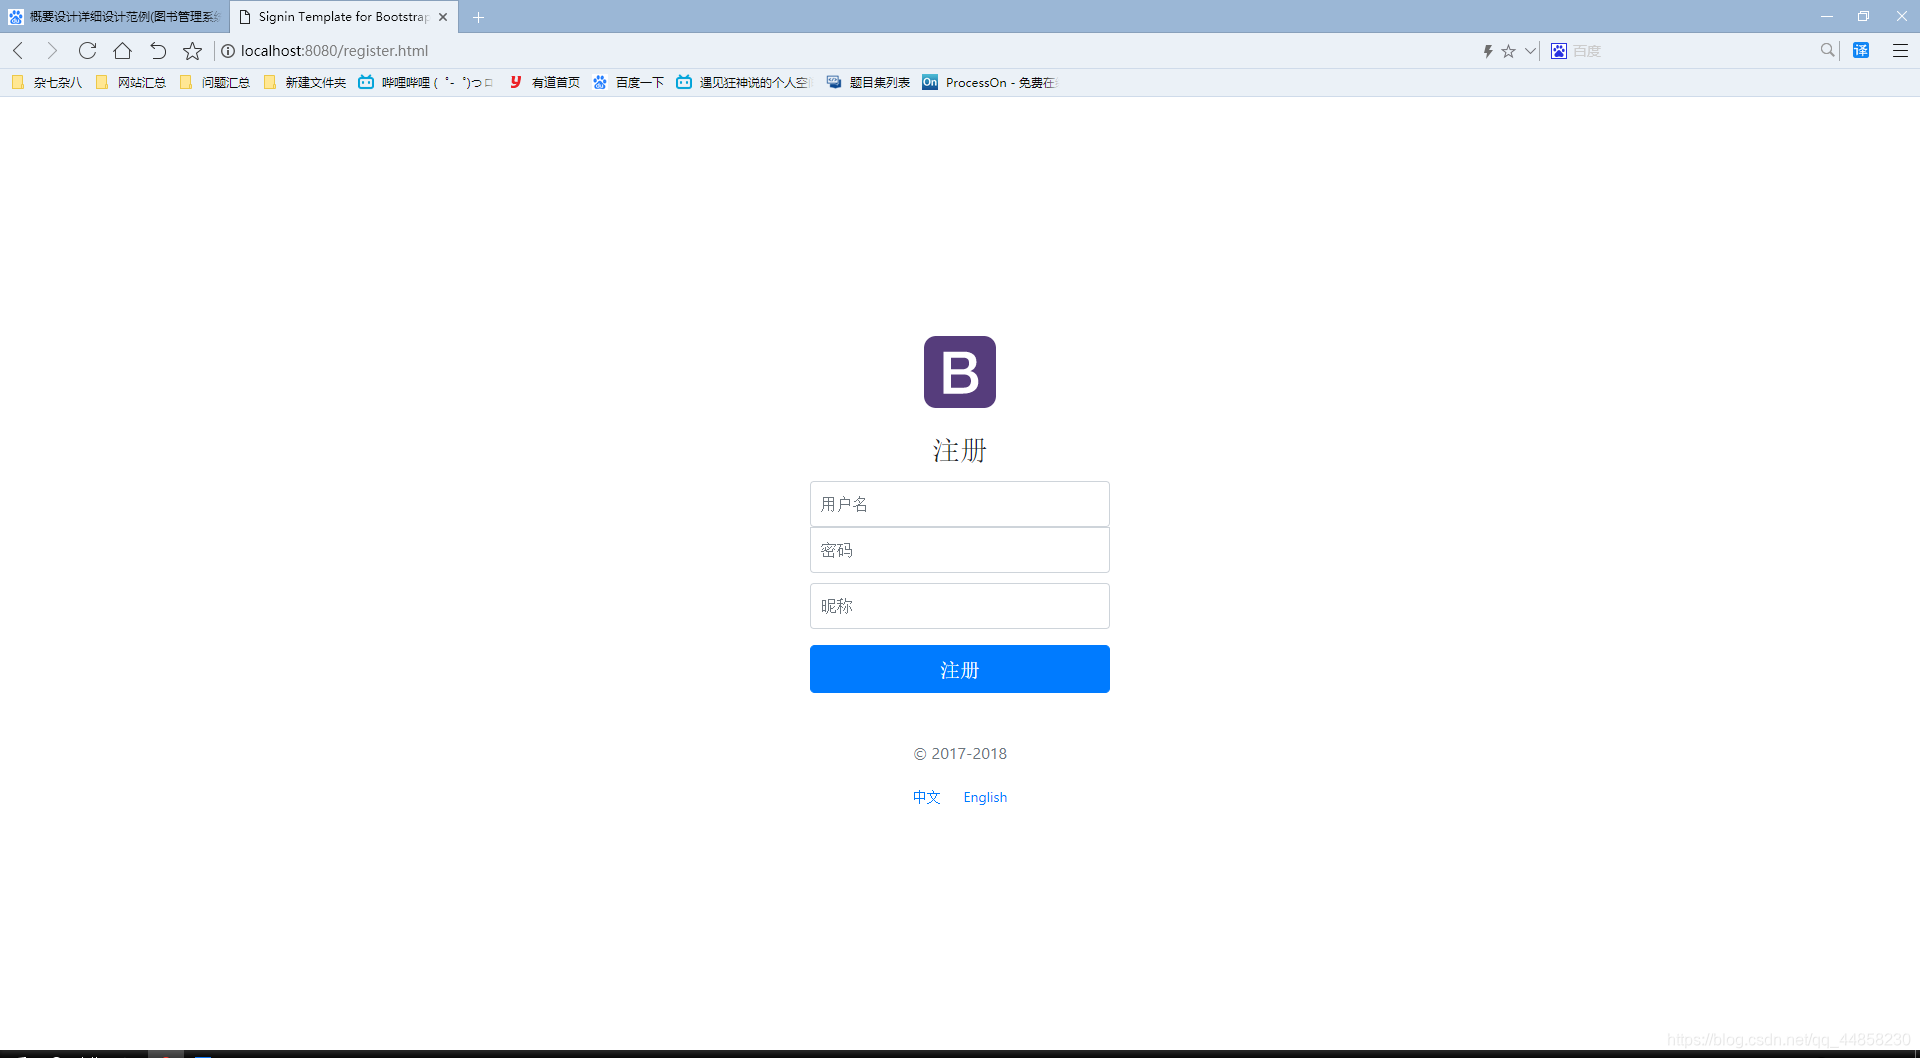Go back using browser back arrow
Image resolution: width=1920 pixels, height=1058 pixels.
pos(18,51)
